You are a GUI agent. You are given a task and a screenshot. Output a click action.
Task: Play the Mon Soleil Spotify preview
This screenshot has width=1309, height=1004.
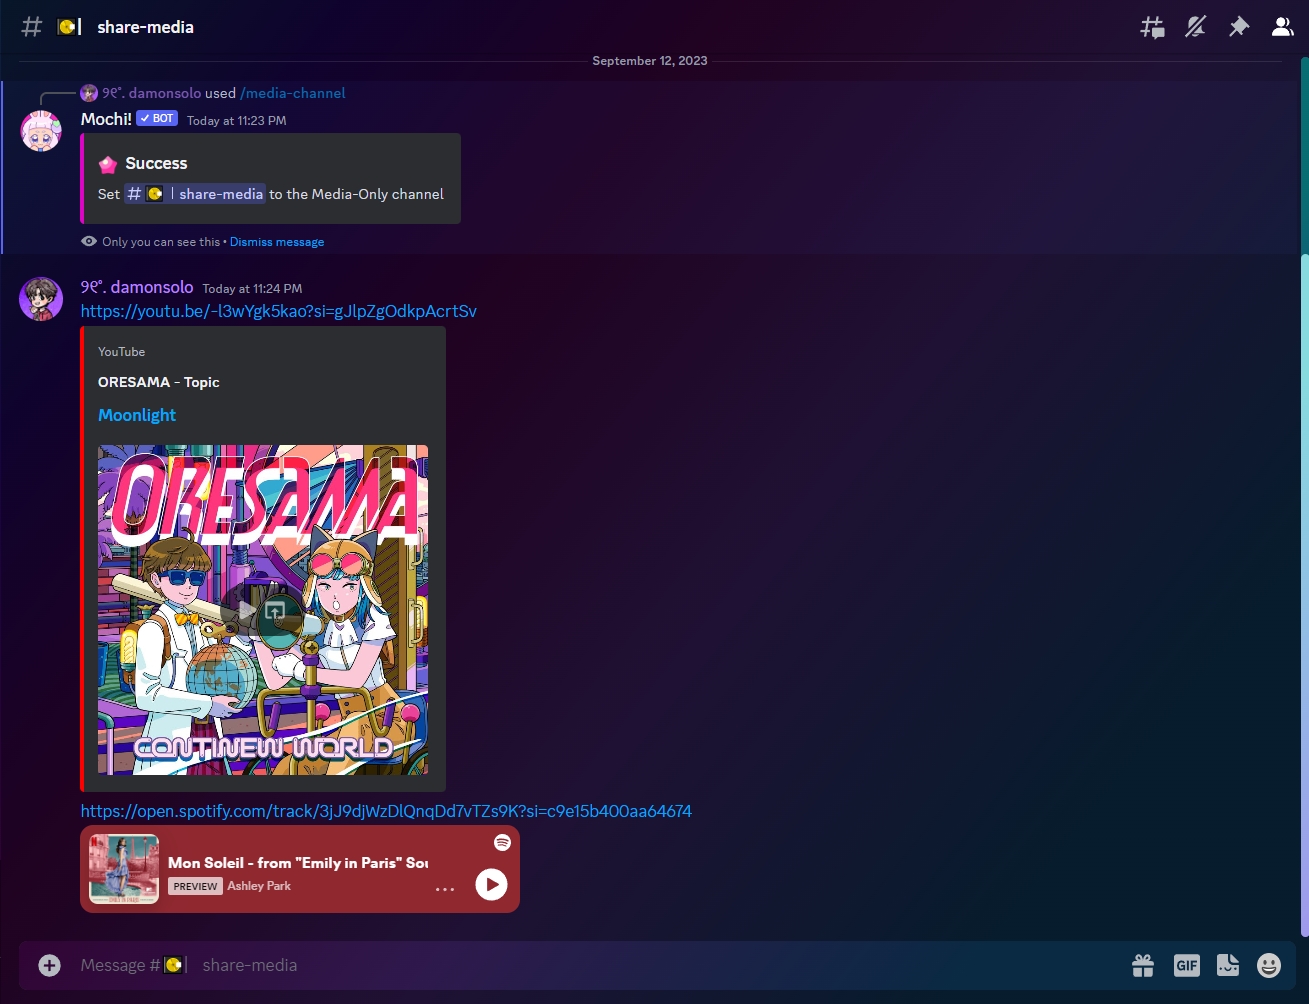(491, 884)
